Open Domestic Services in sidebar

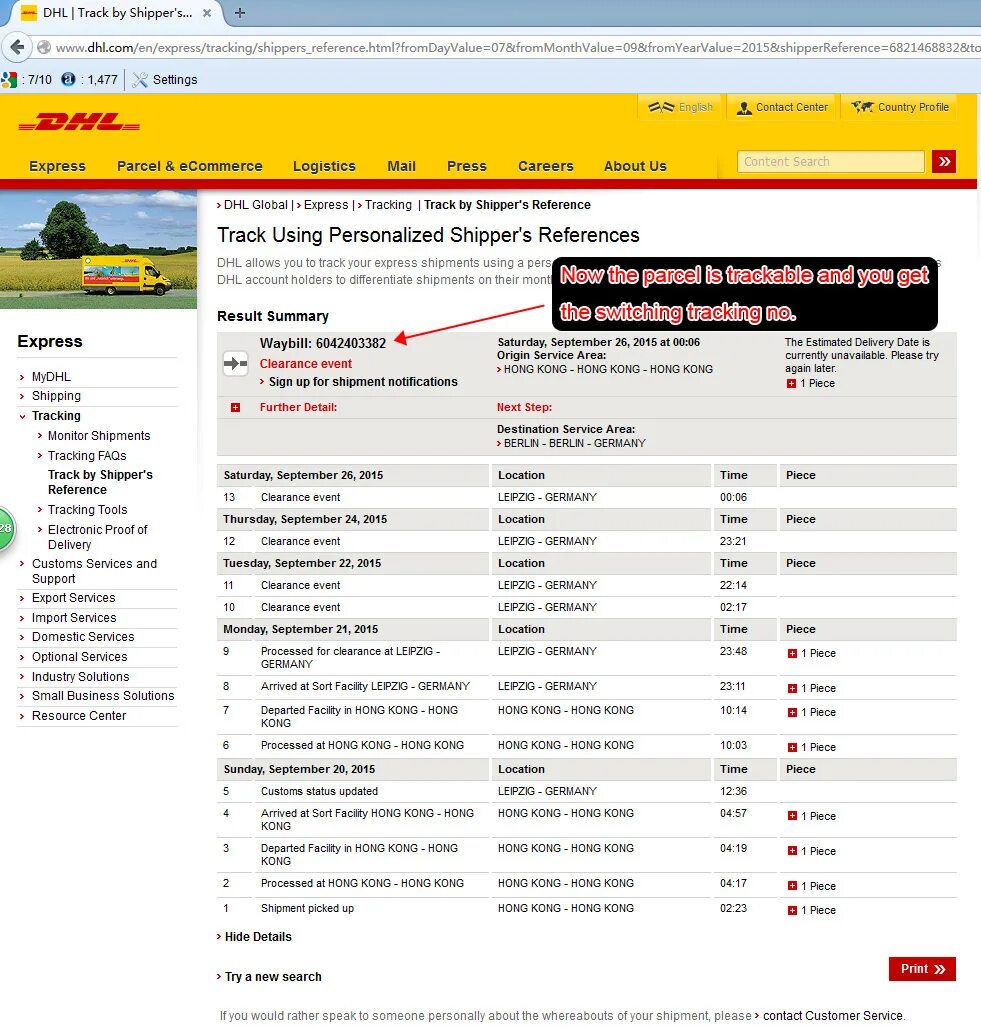83,637
